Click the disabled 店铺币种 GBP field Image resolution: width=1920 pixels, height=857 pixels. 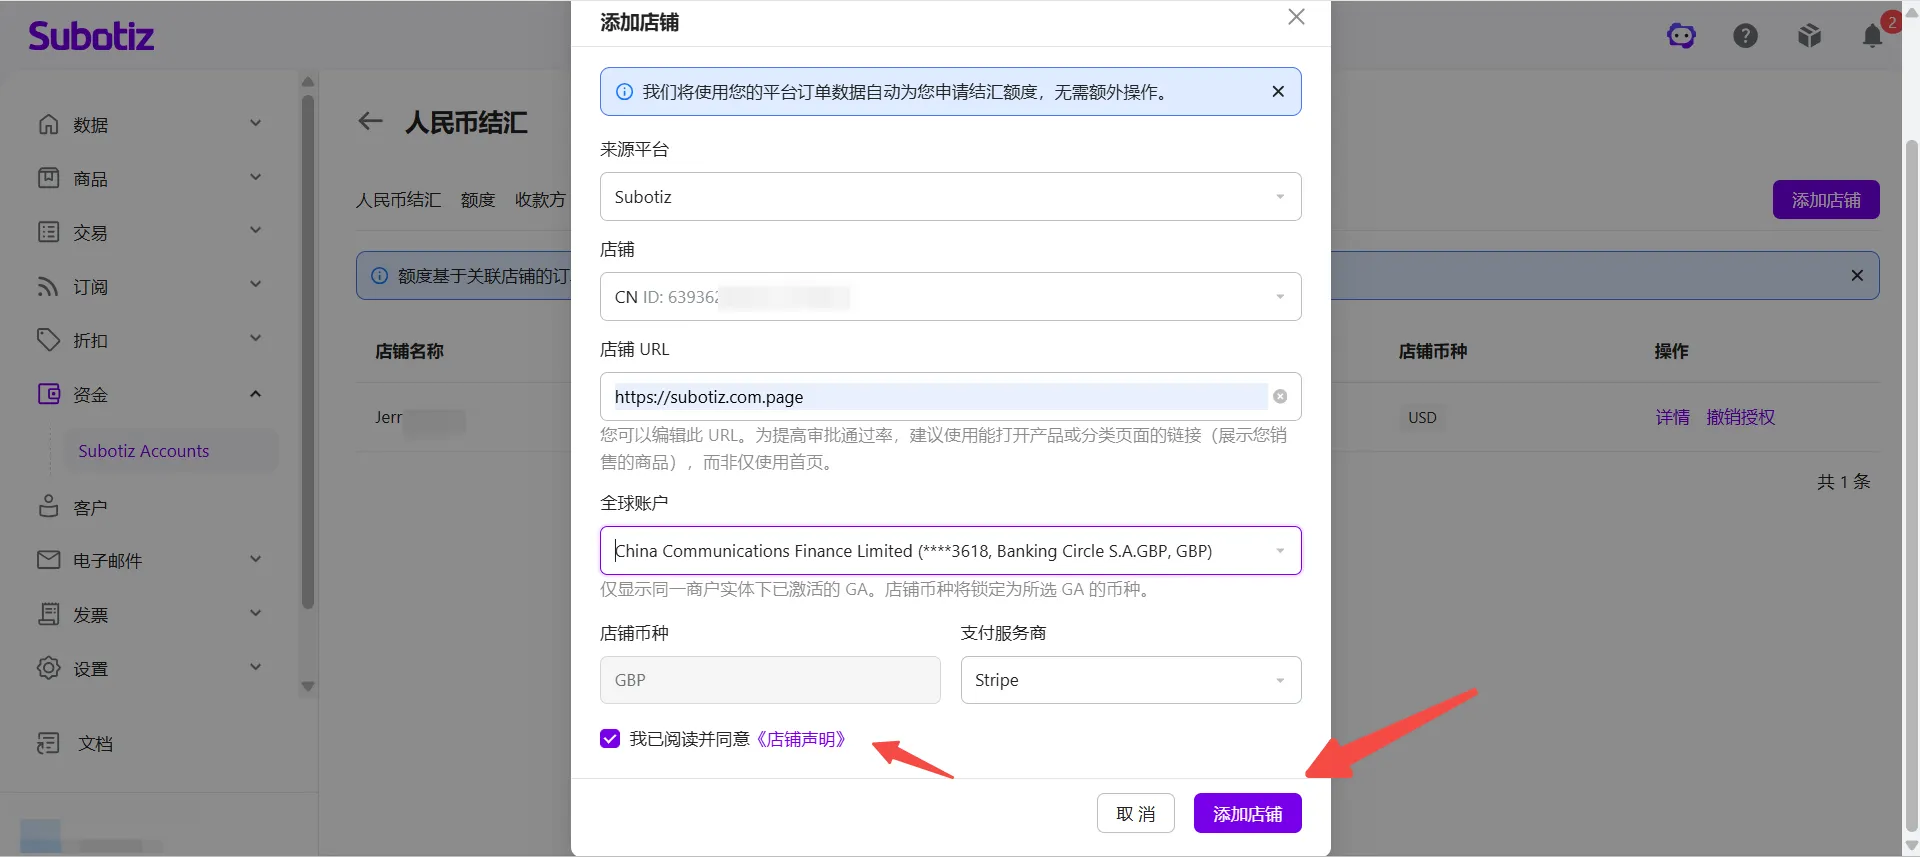click(x=770, y=680)
